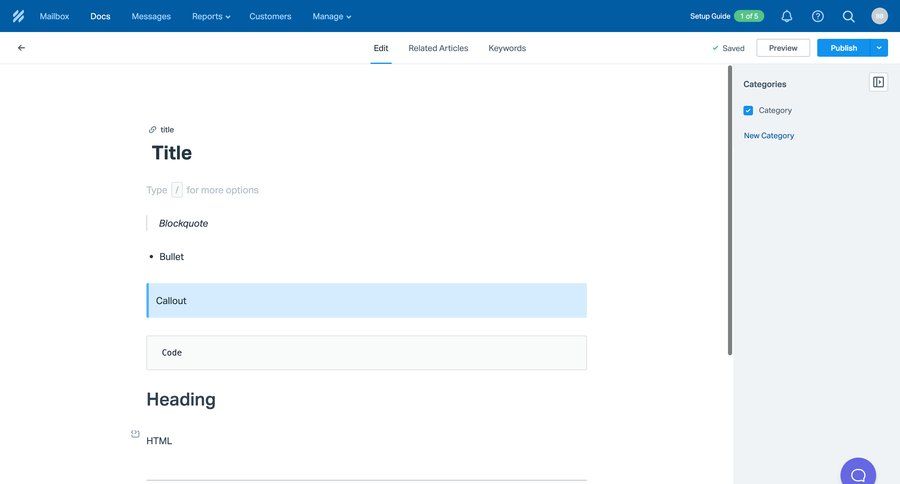Viewport: 900px width, 484px height.
Task: Open the Setup Guide 1 of 5
Action: click(x=727, y=16)
